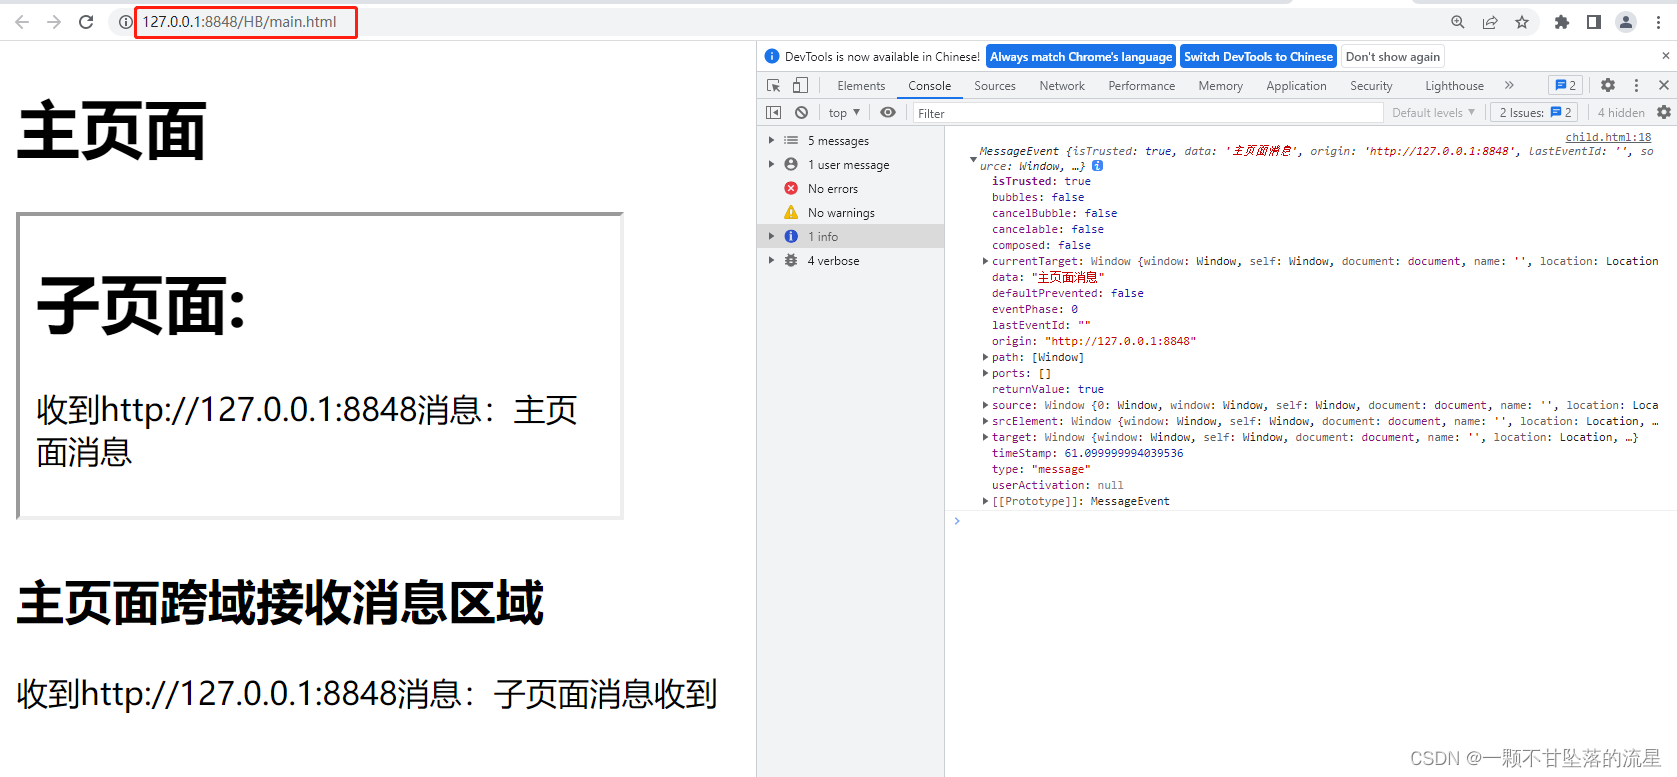The image size is (1677, 777).
Task: Create a live expression with the eye icon
Action: 888,113
